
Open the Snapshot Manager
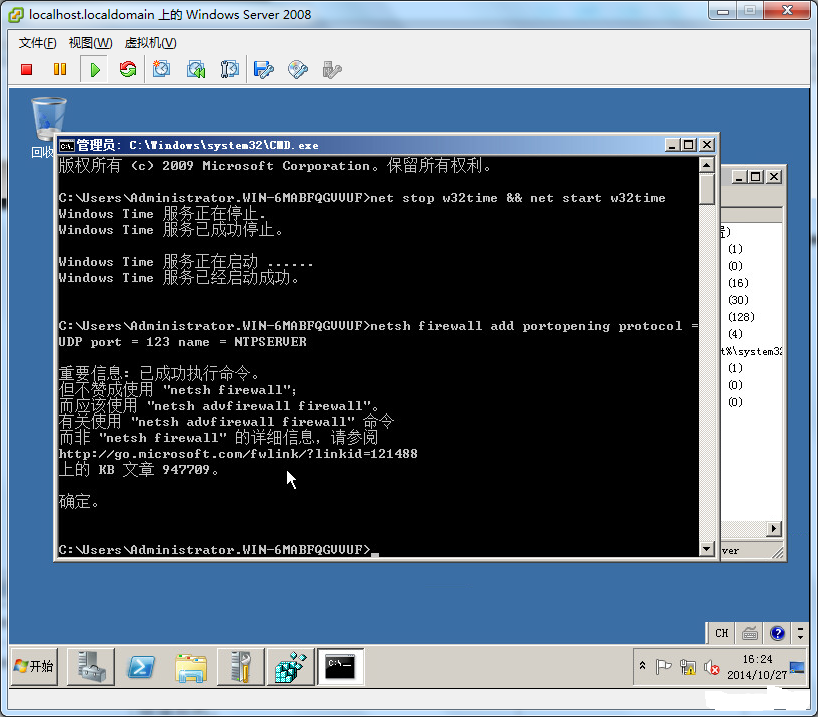click(x=230, y=69)
